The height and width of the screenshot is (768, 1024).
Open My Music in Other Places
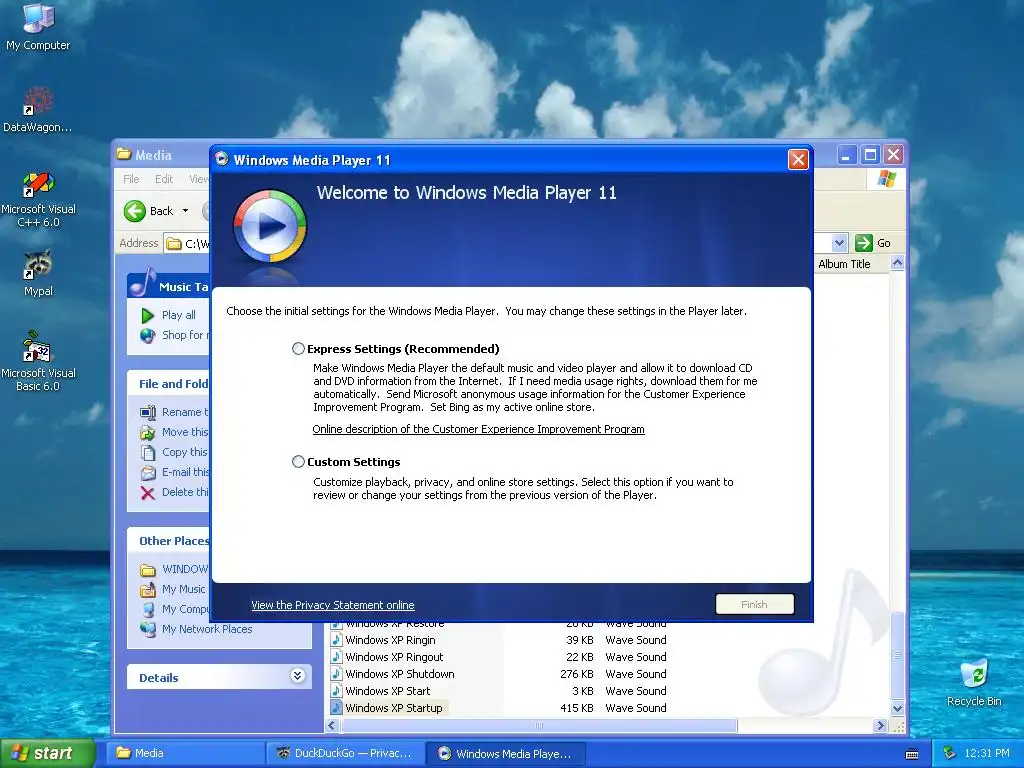click(x=184, y=589)
